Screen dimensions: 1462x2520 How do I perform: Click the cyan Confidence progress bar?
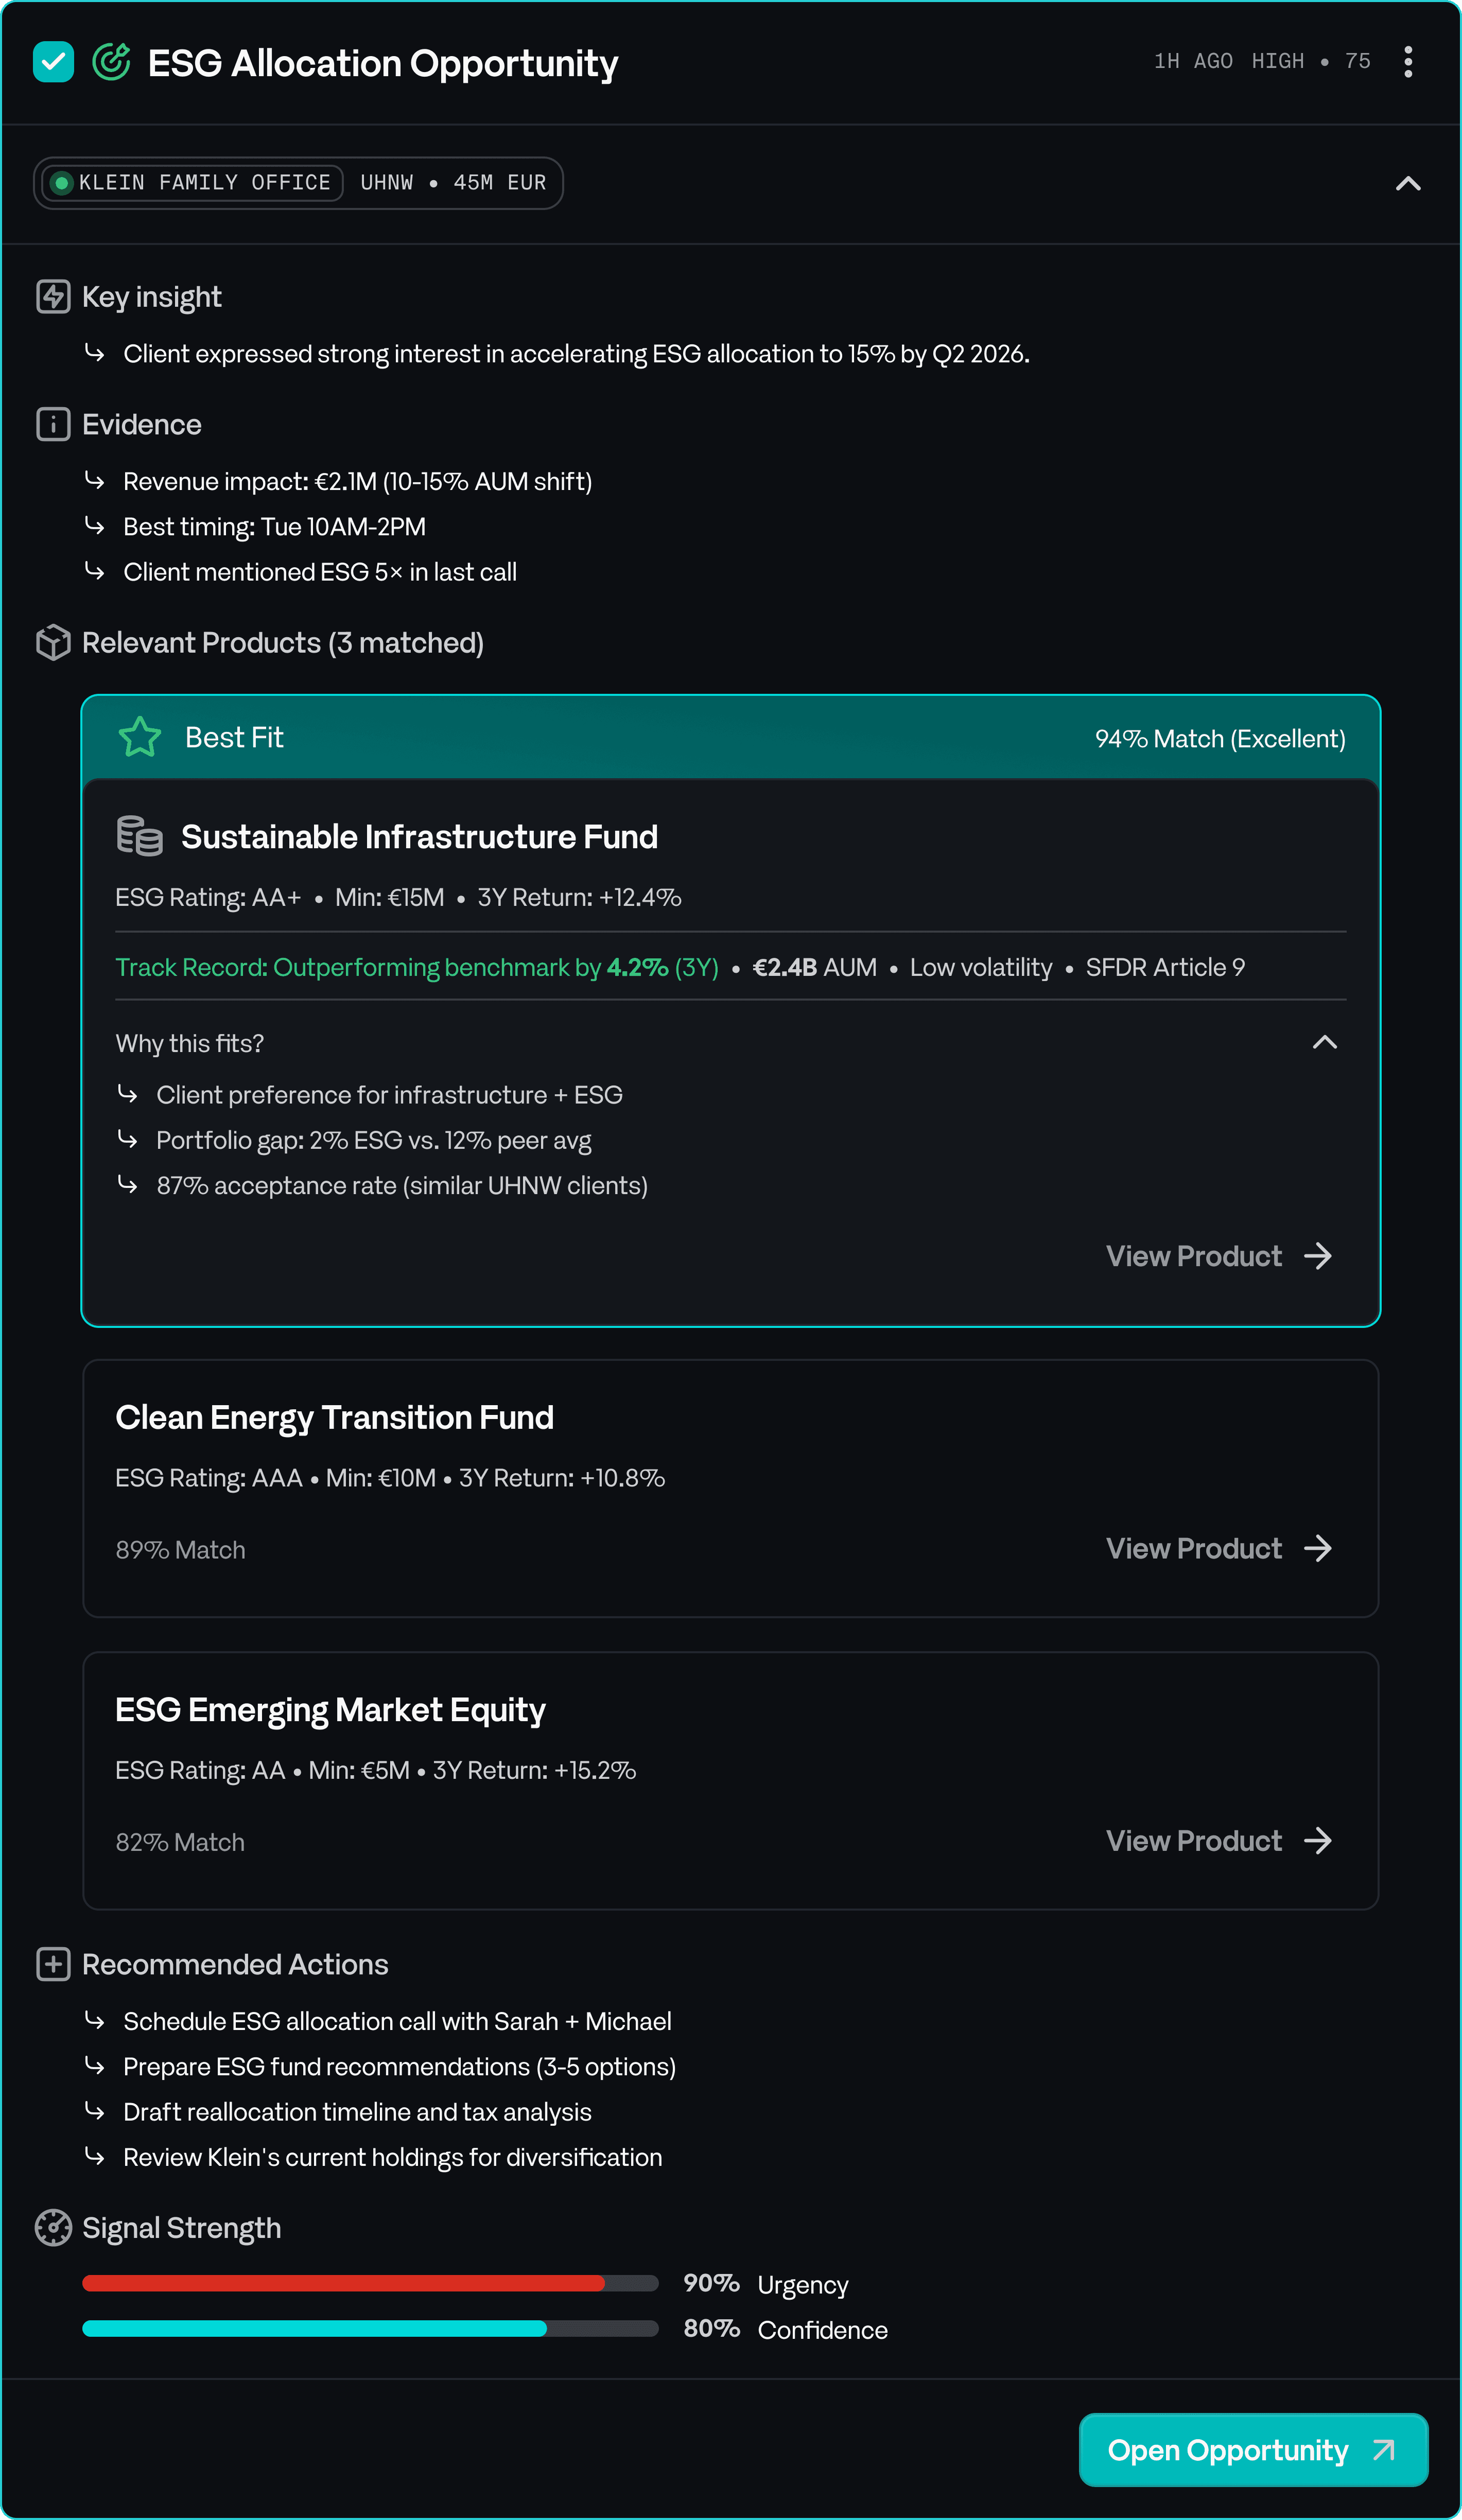[x=370, y=2329]
